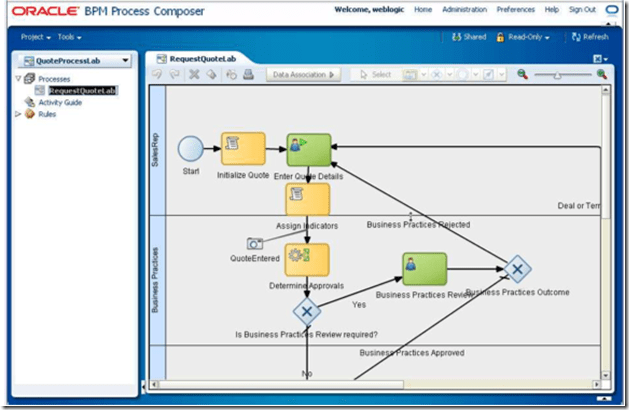Click the Activity Guide icon in tree
This screenshot has height=410, width=629.
coord(29,102)
